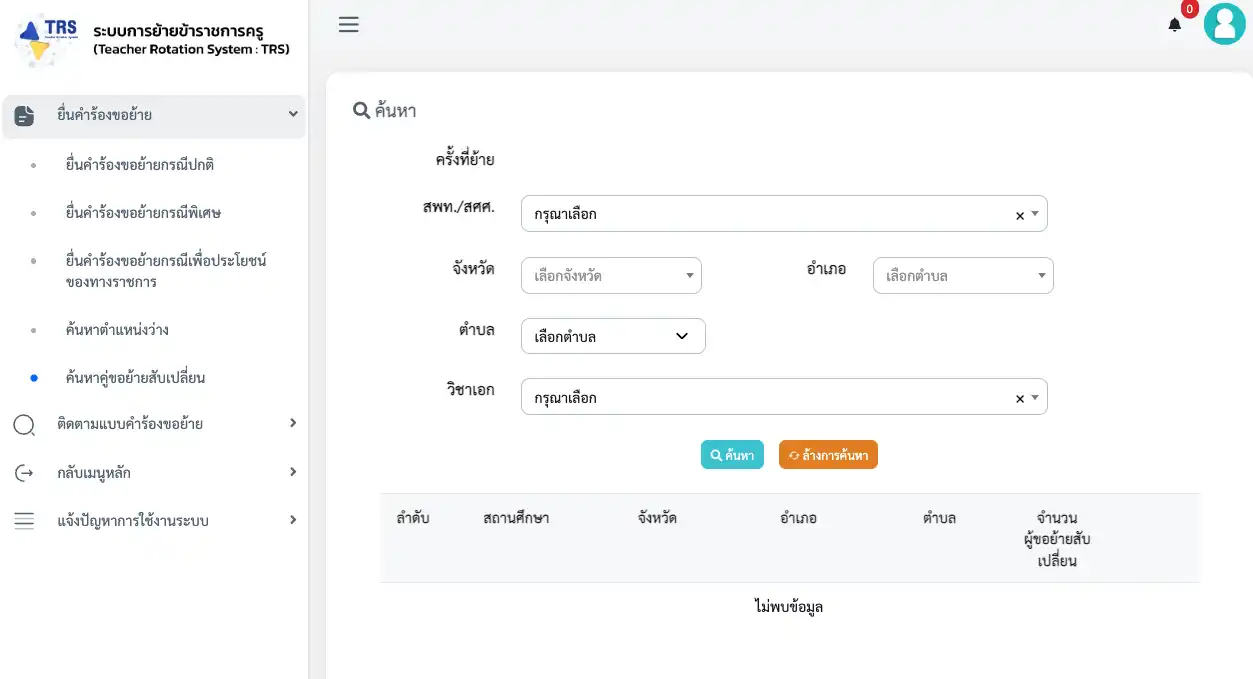Open the วิชาเอก dropdown
The height and width of the screenshot is (679, 1253).
pyautogui.click(x=784, y=397)
